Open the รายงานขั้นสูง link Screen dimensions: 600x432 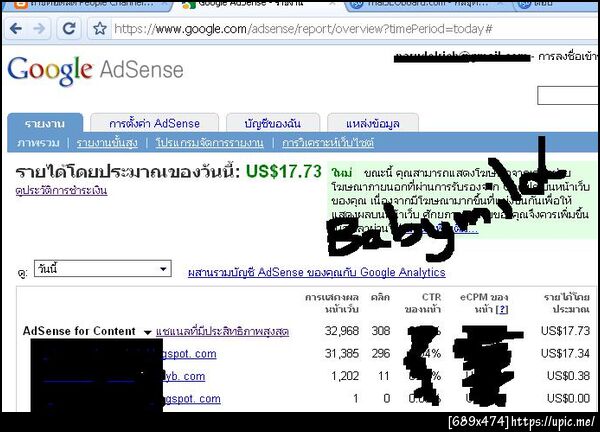tap(107, 143)
